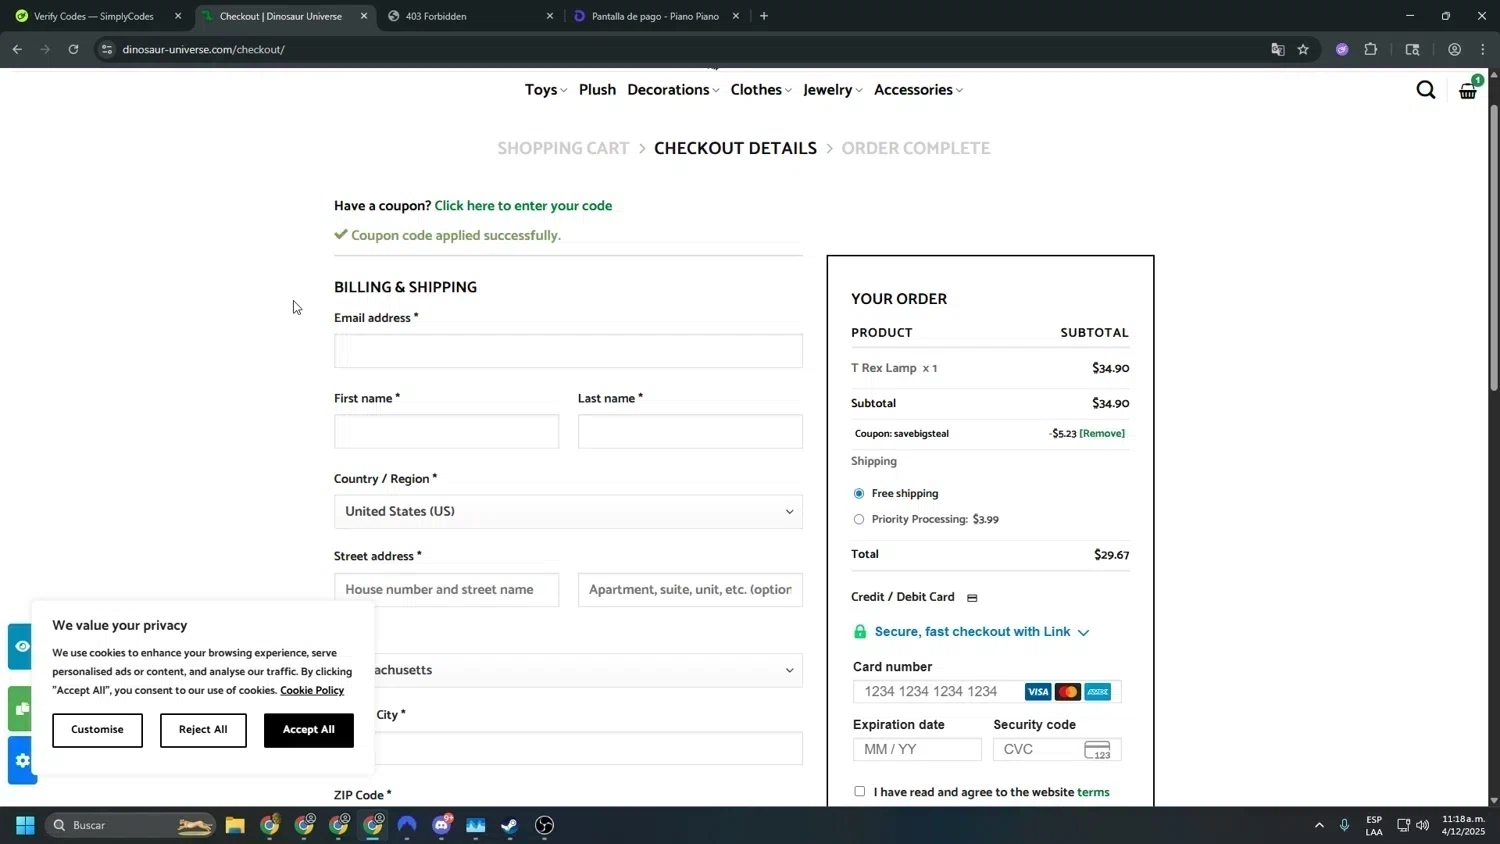Open the website terms link
Screen dimensions: 1500x844
[1093, 792]
